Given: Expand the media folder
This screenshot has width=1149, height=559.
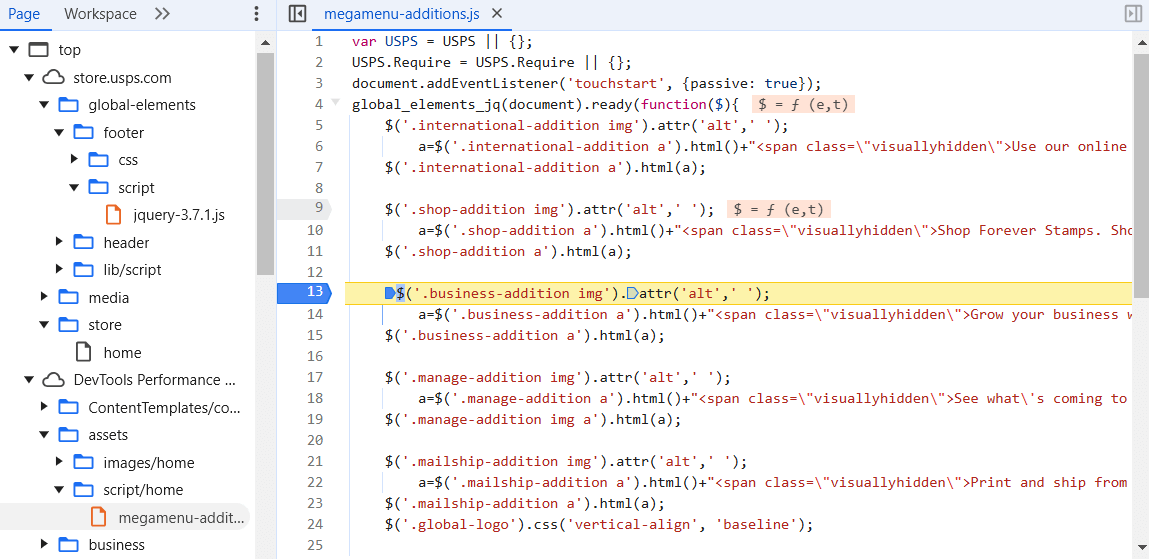Looking at the screenshot, I should (44, 297).
